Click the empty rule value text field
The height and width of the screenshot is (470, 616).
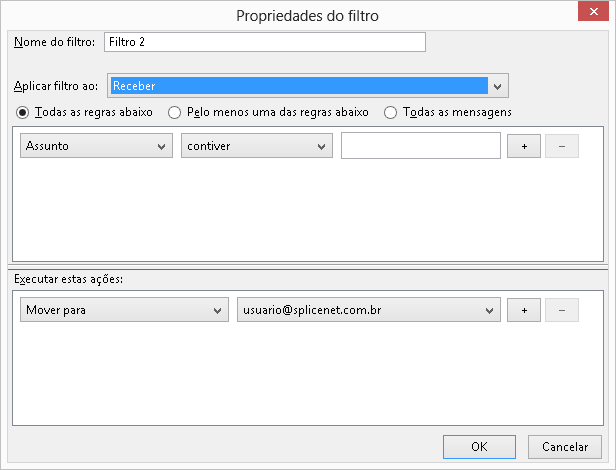421,146
